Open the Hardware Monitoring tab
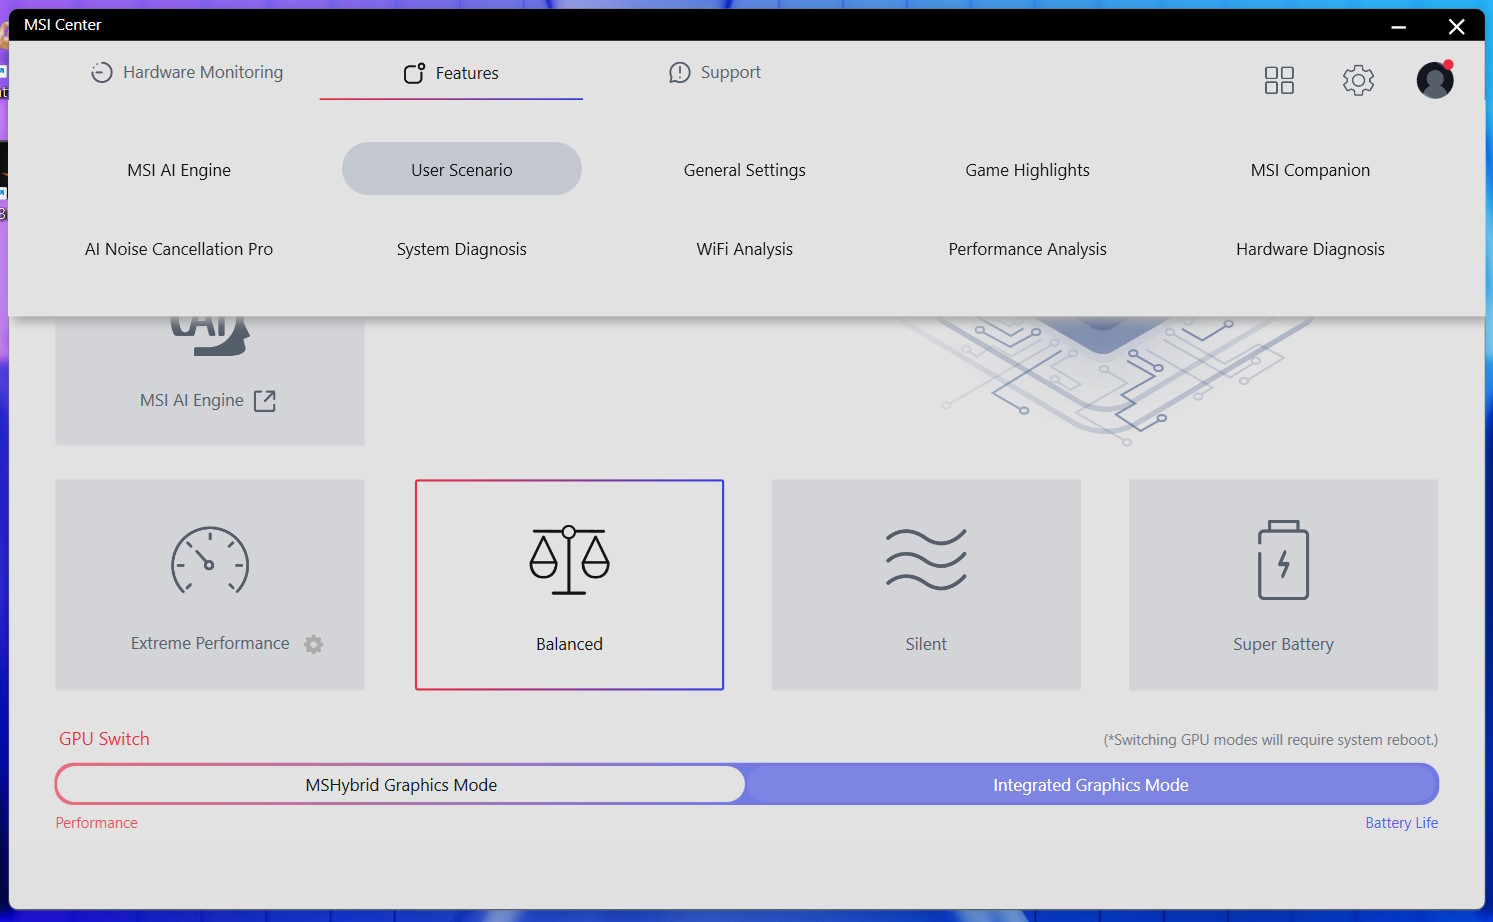The image size is (1493, 922). click(187, 72)
